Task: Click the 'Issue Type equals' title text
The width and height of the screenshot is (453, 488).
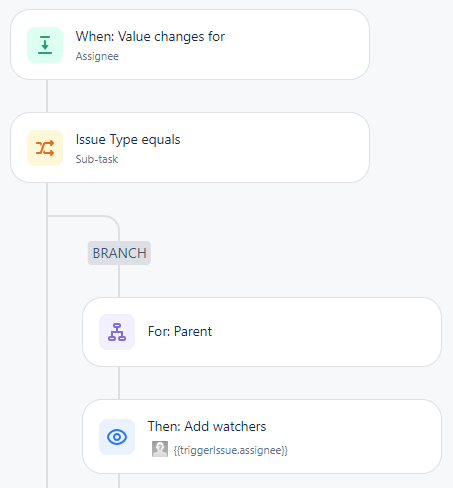Action: click(x=128, y=139)
